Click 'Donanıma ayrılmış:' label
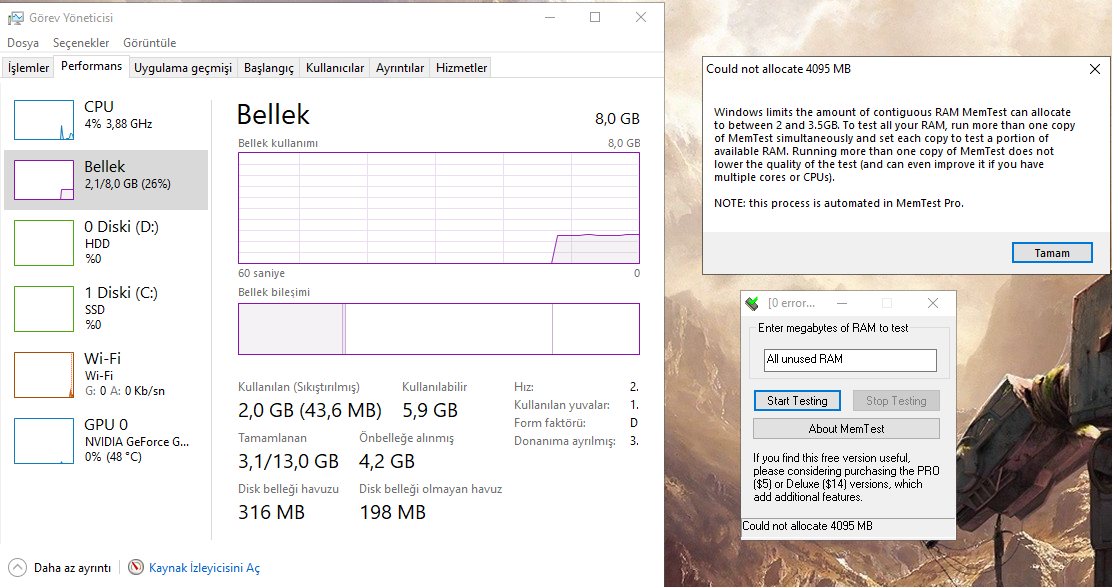 point(565,441)
